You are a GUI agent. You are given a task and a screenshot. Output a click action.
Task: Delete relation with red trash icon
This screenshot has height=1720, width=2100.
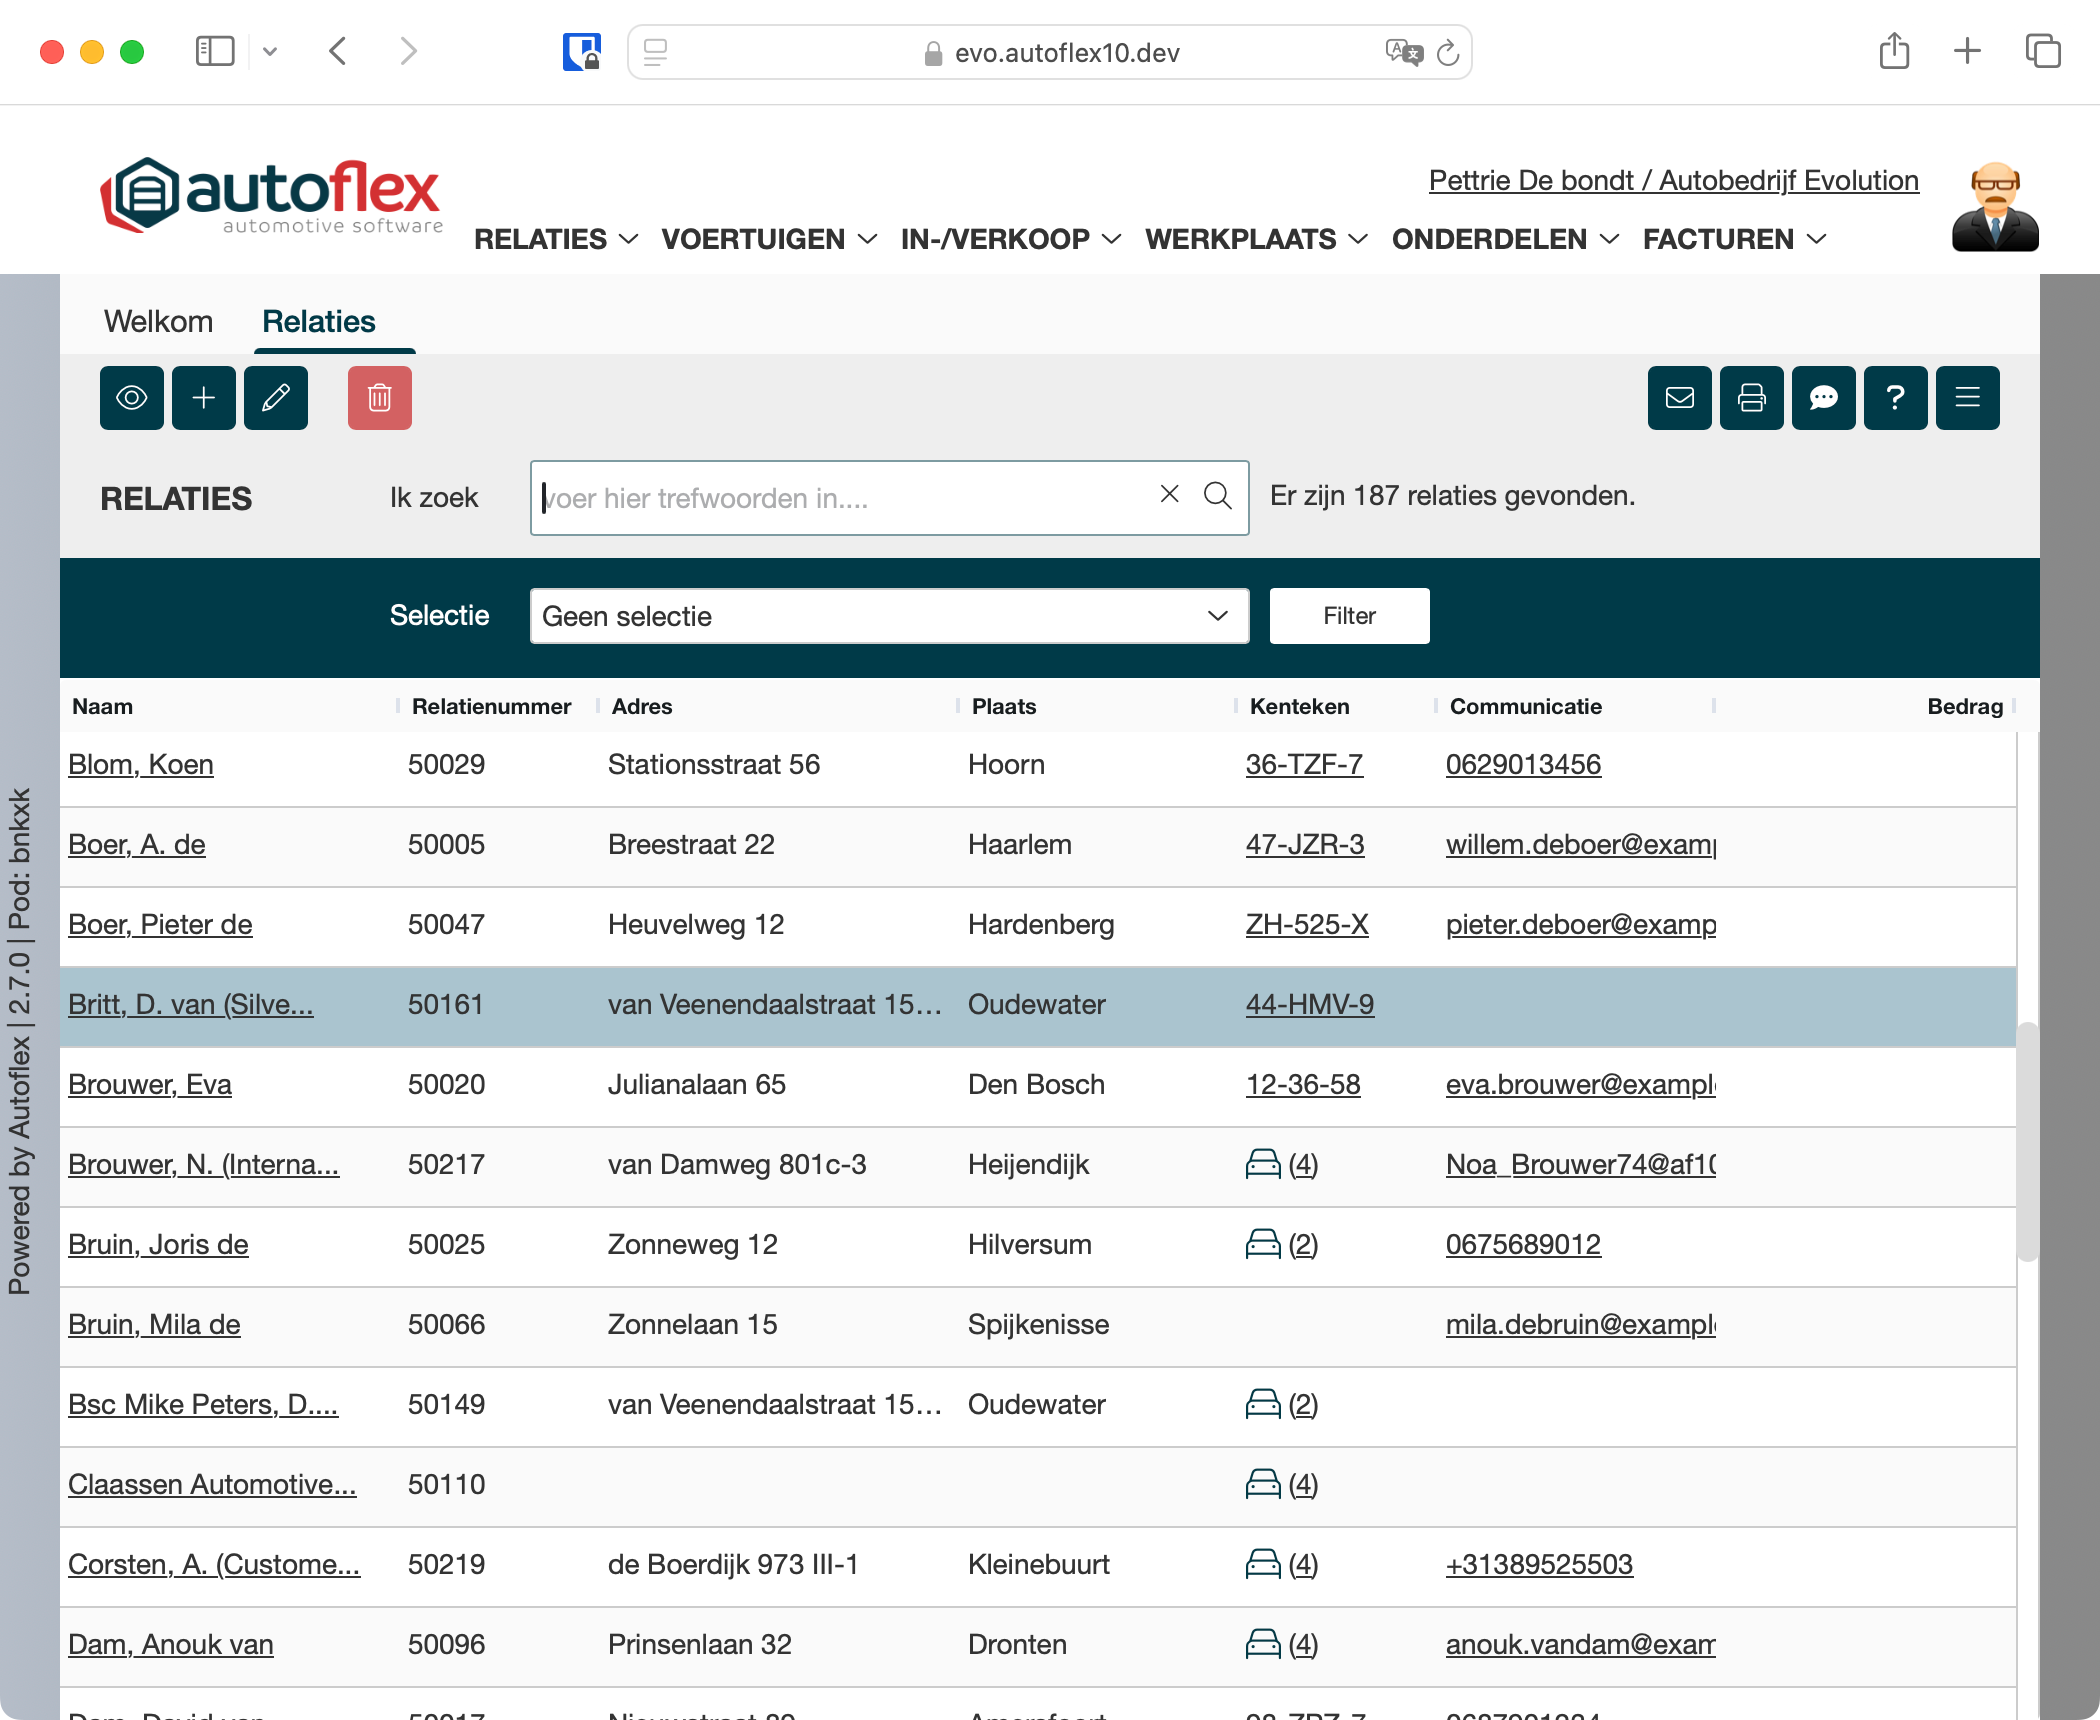point(379,398)
